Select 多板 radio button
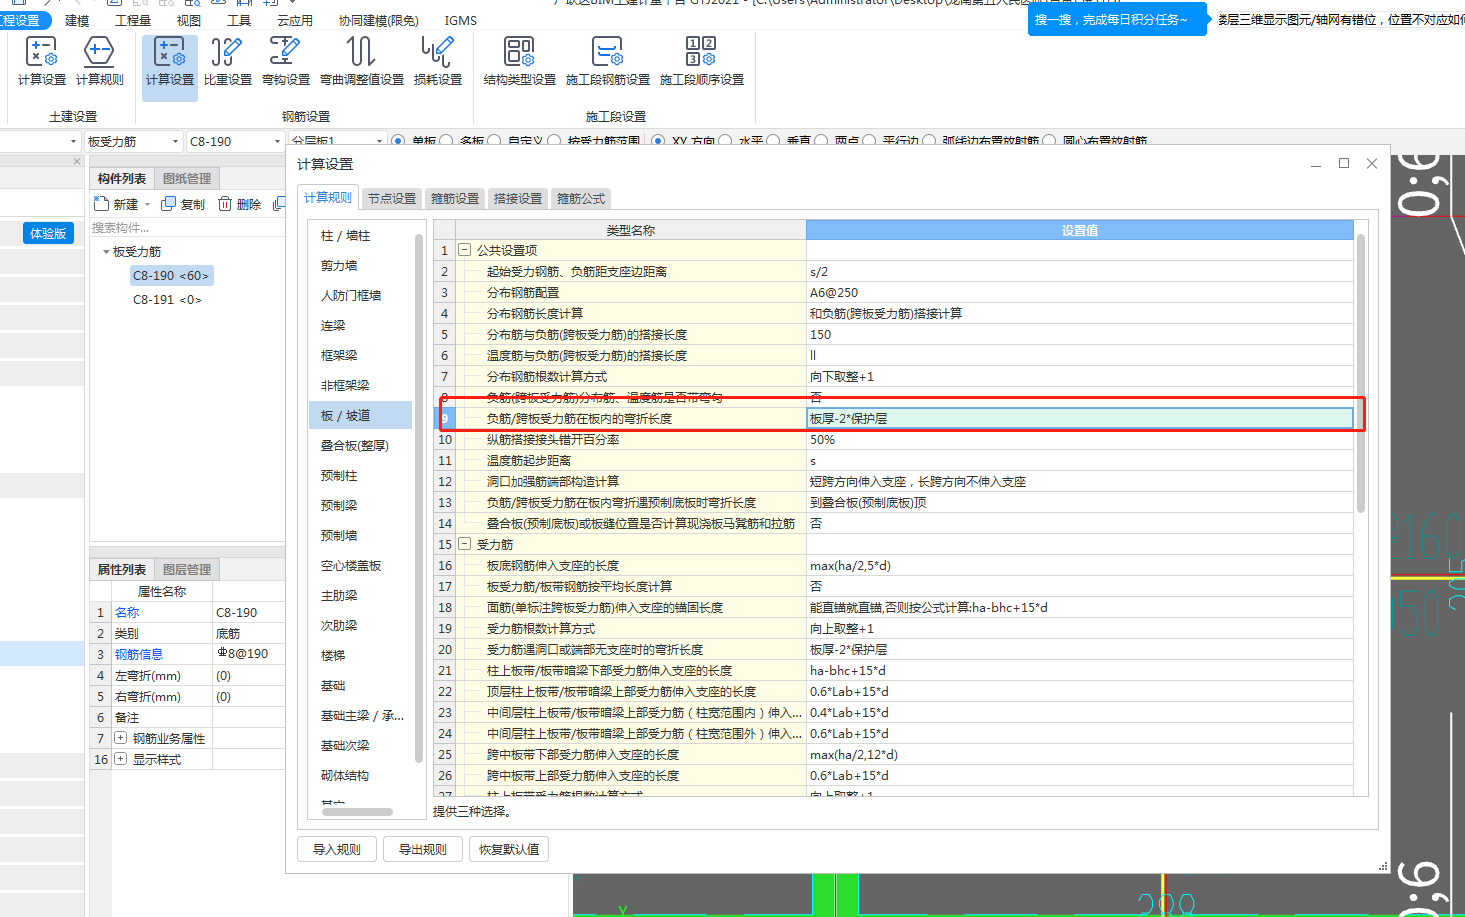This screenshot has height=917, width=1465. pyautogui.click(x=447, y=141)
